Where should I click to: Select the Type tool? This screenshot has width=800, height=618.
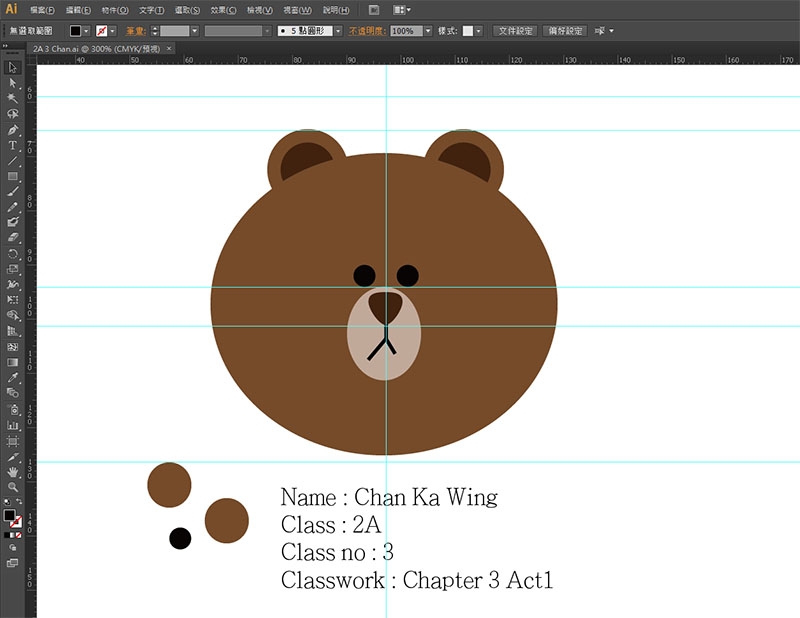click(13, 145)
